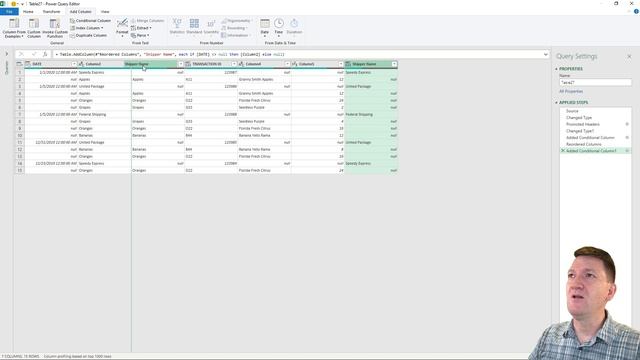Viewport: 640px width, 360px height.
Task: Open filter dropdown on DATE column
Action: 74,64
